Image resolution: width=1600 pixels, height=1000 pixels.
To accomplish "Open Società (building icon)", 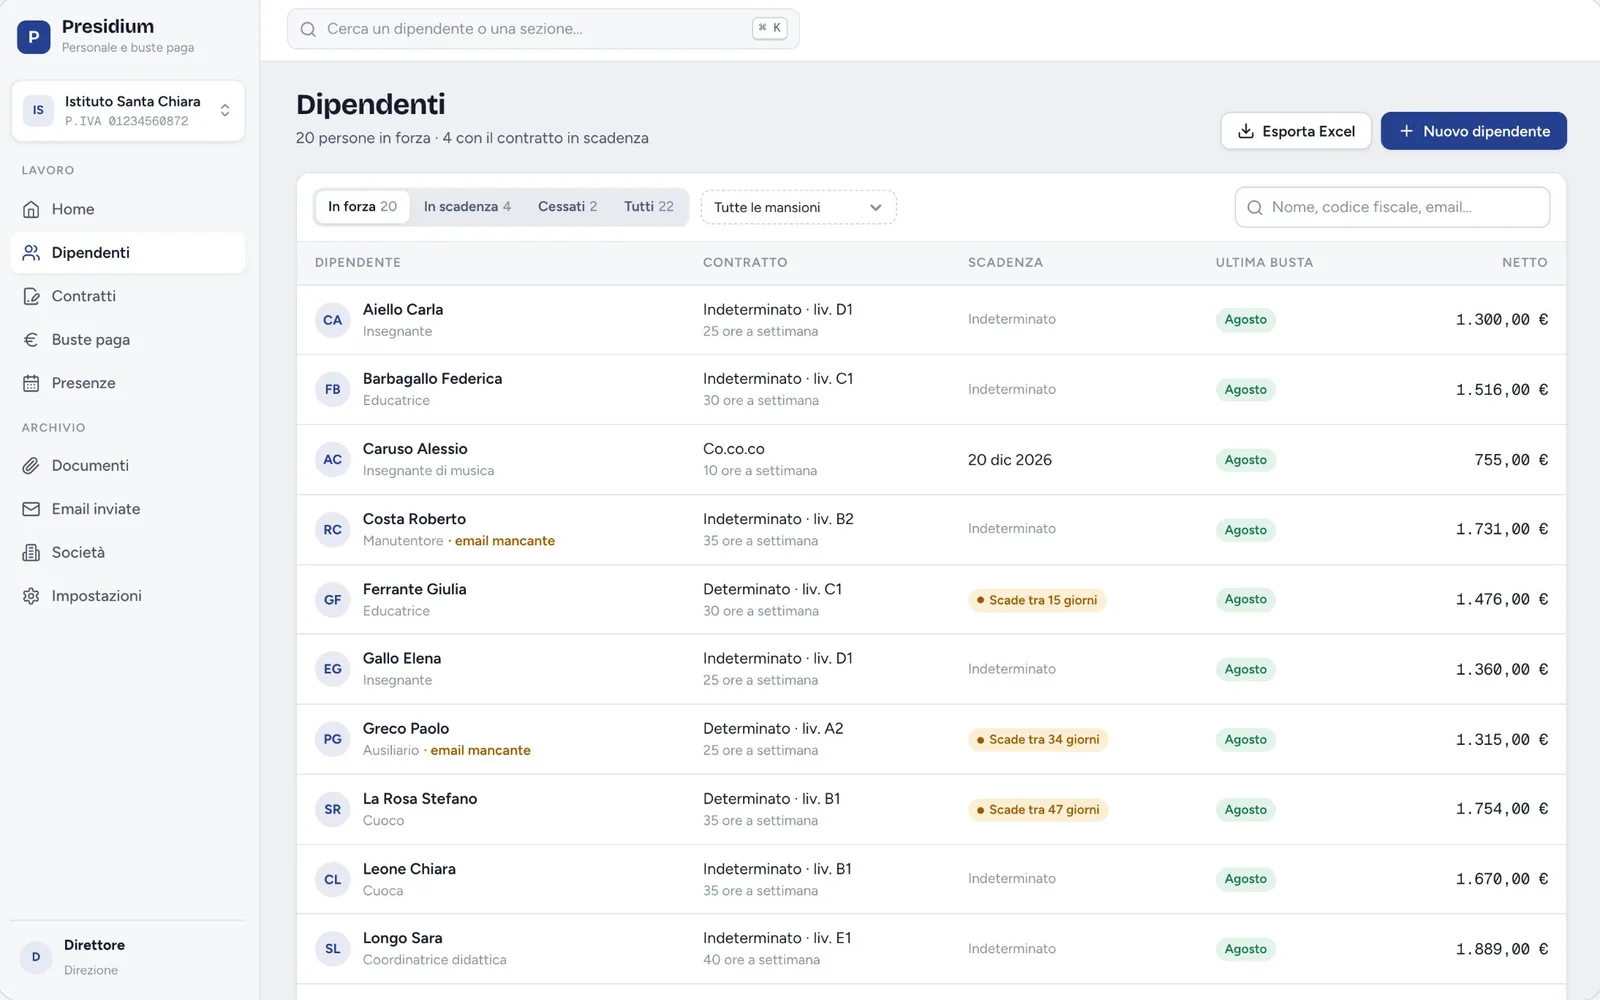I will 128,552.
